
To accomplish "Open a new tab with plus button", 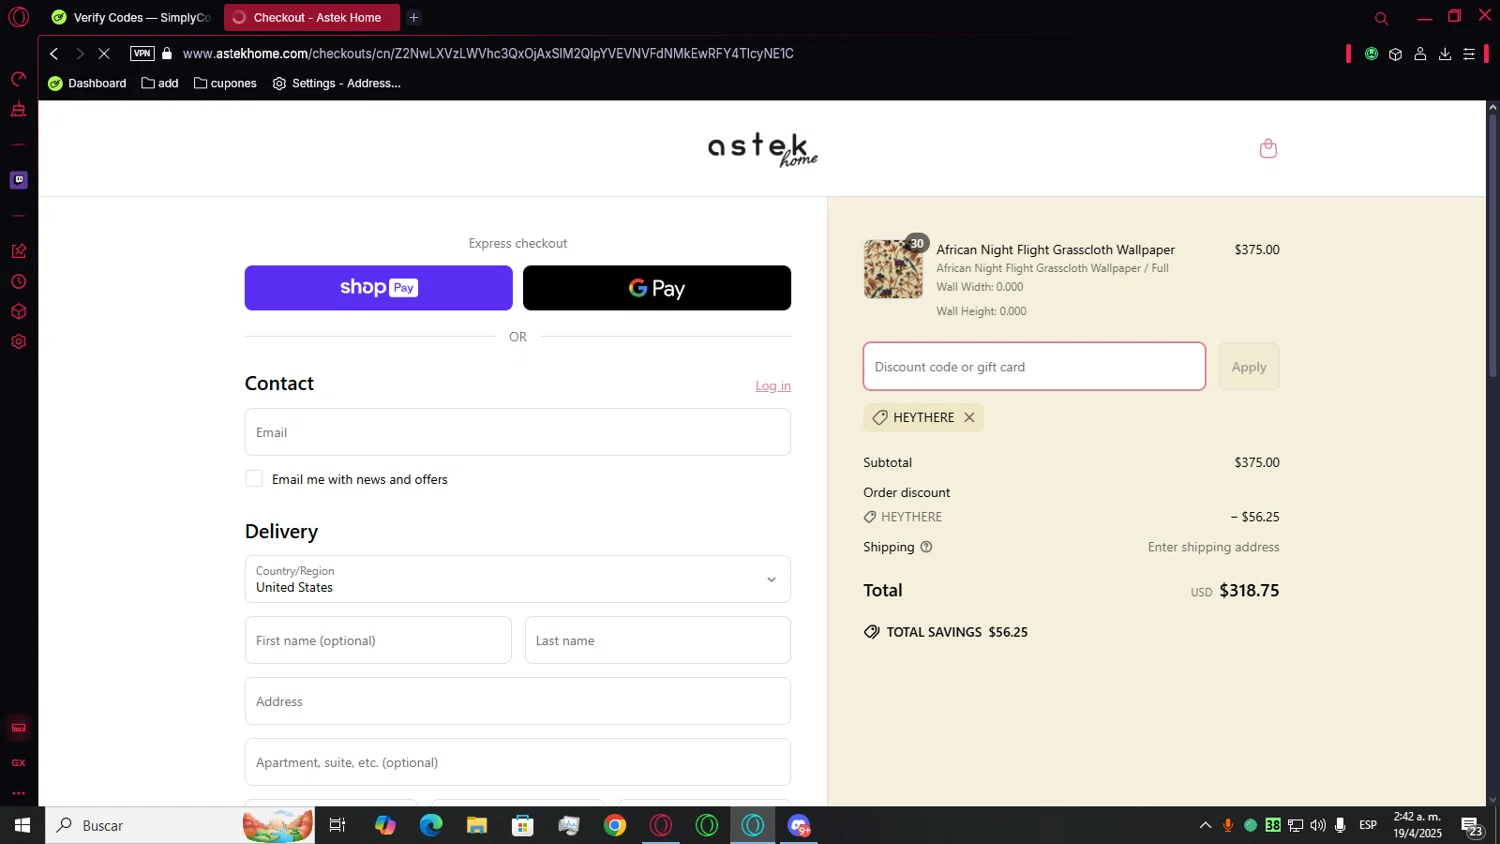I will 414,18.
